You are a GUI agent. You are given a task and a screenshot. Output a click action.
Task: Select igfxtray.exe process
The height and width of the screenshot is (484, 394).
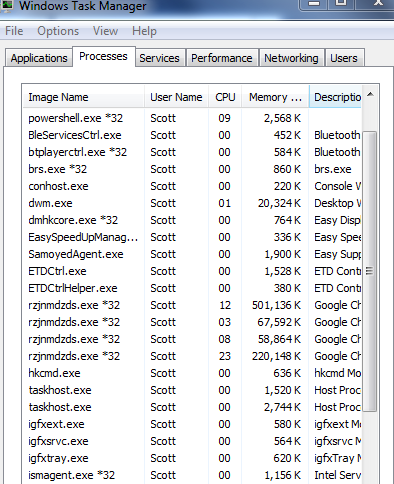point(192,458)
